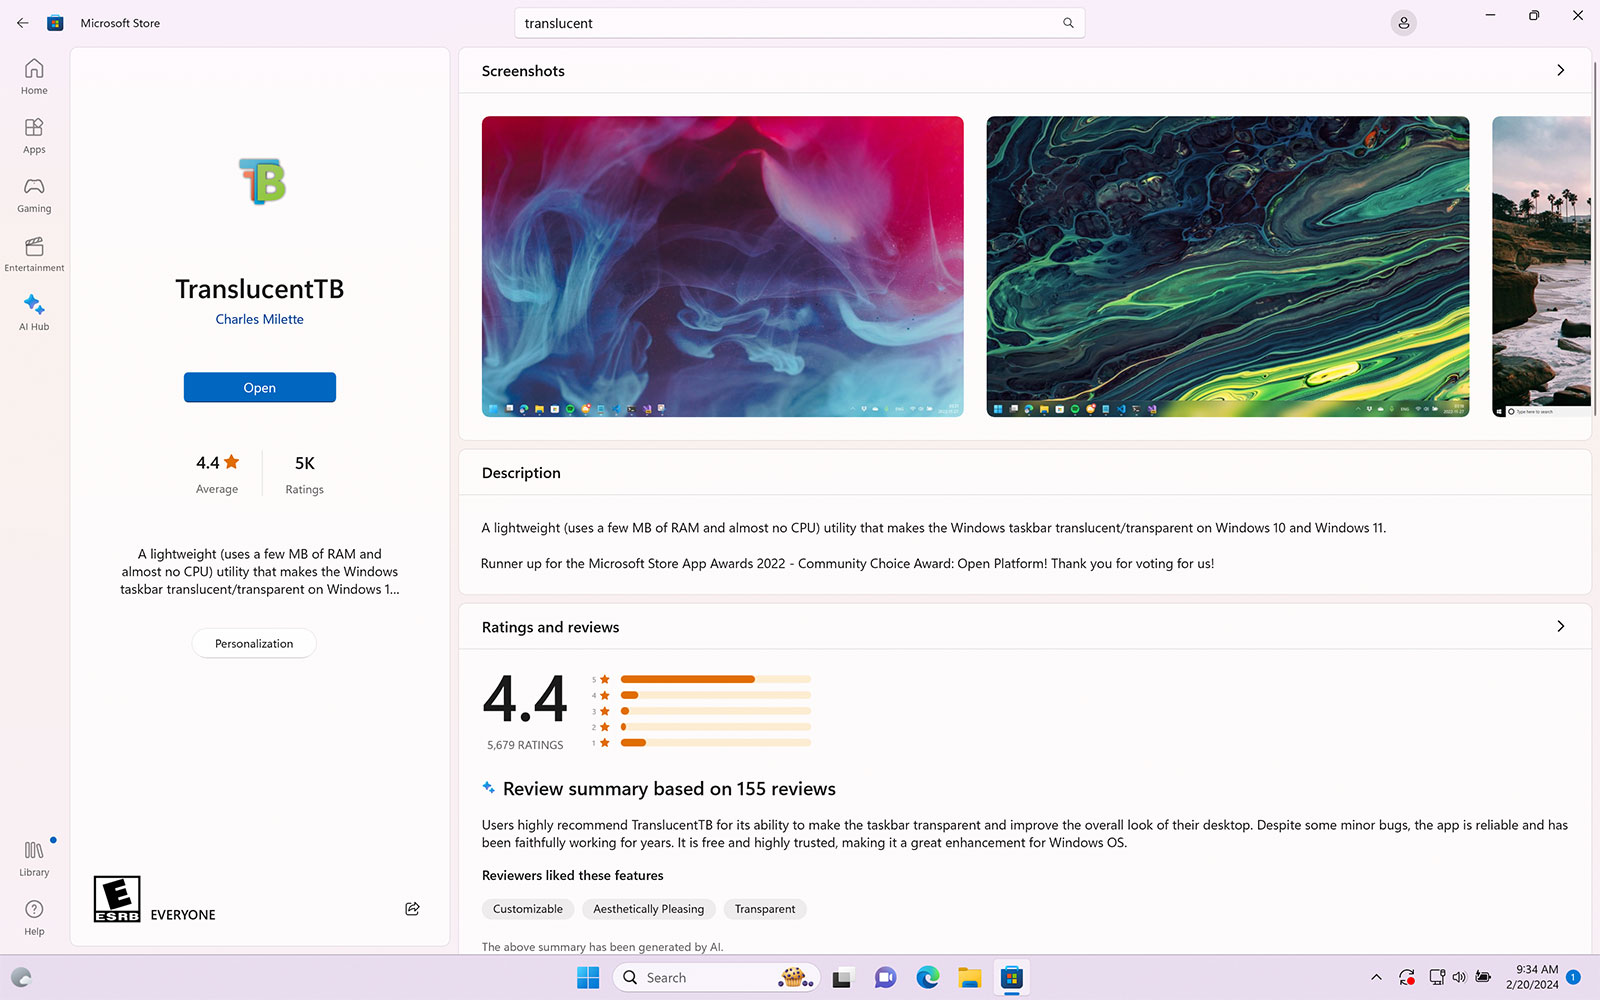Expand the Ratings and reviews section

point(1560,626)
